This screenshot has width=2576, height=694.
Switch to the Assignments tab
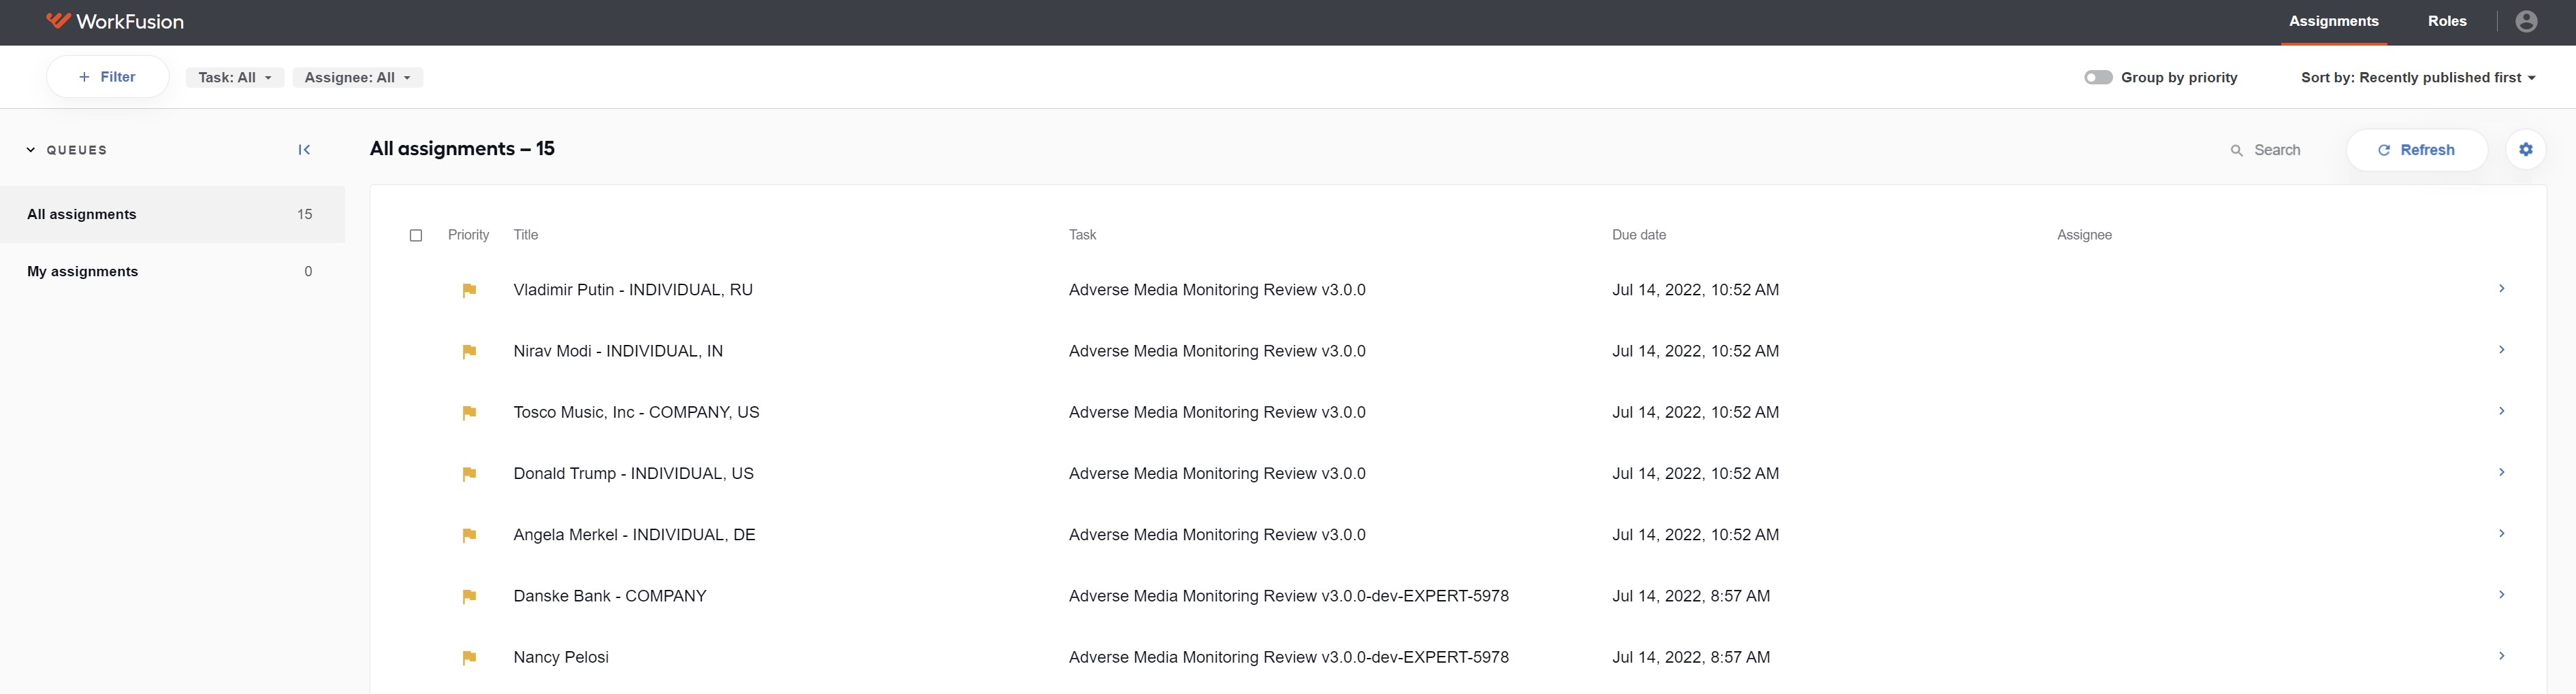(2333, 21)
